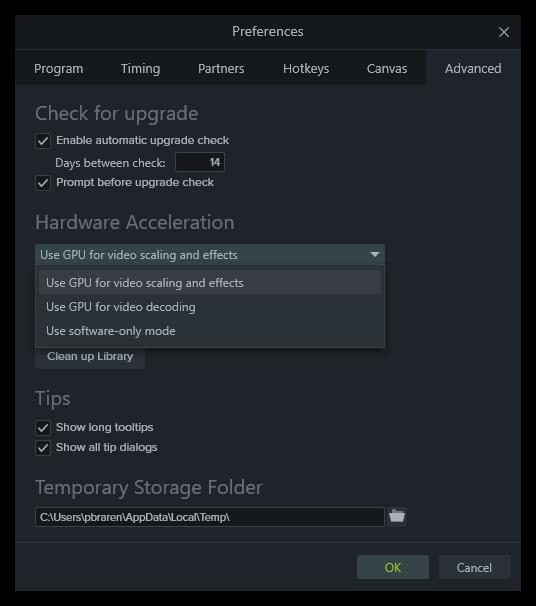
Task: Go to the Partners tab
Action: (x=221, y=68)
